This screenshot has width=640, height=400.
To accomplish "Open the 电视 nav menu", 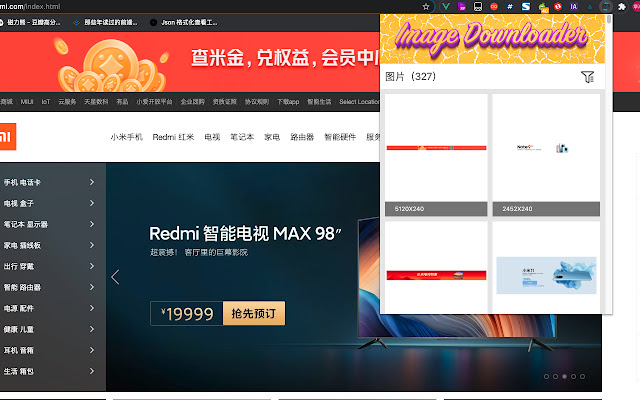I will click(212, 137).
